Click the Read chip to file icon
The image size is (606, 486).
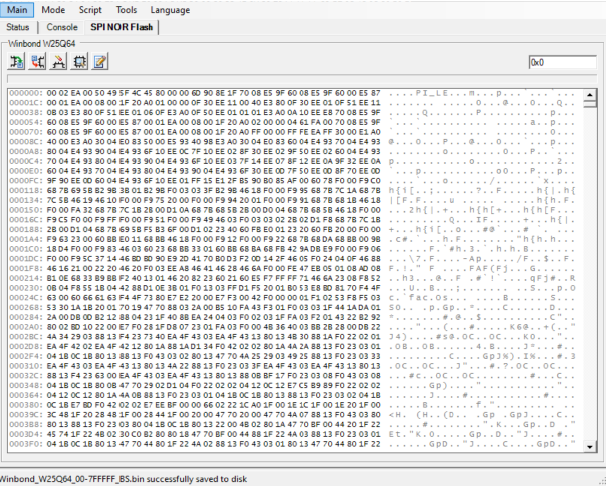pos(17,61)
